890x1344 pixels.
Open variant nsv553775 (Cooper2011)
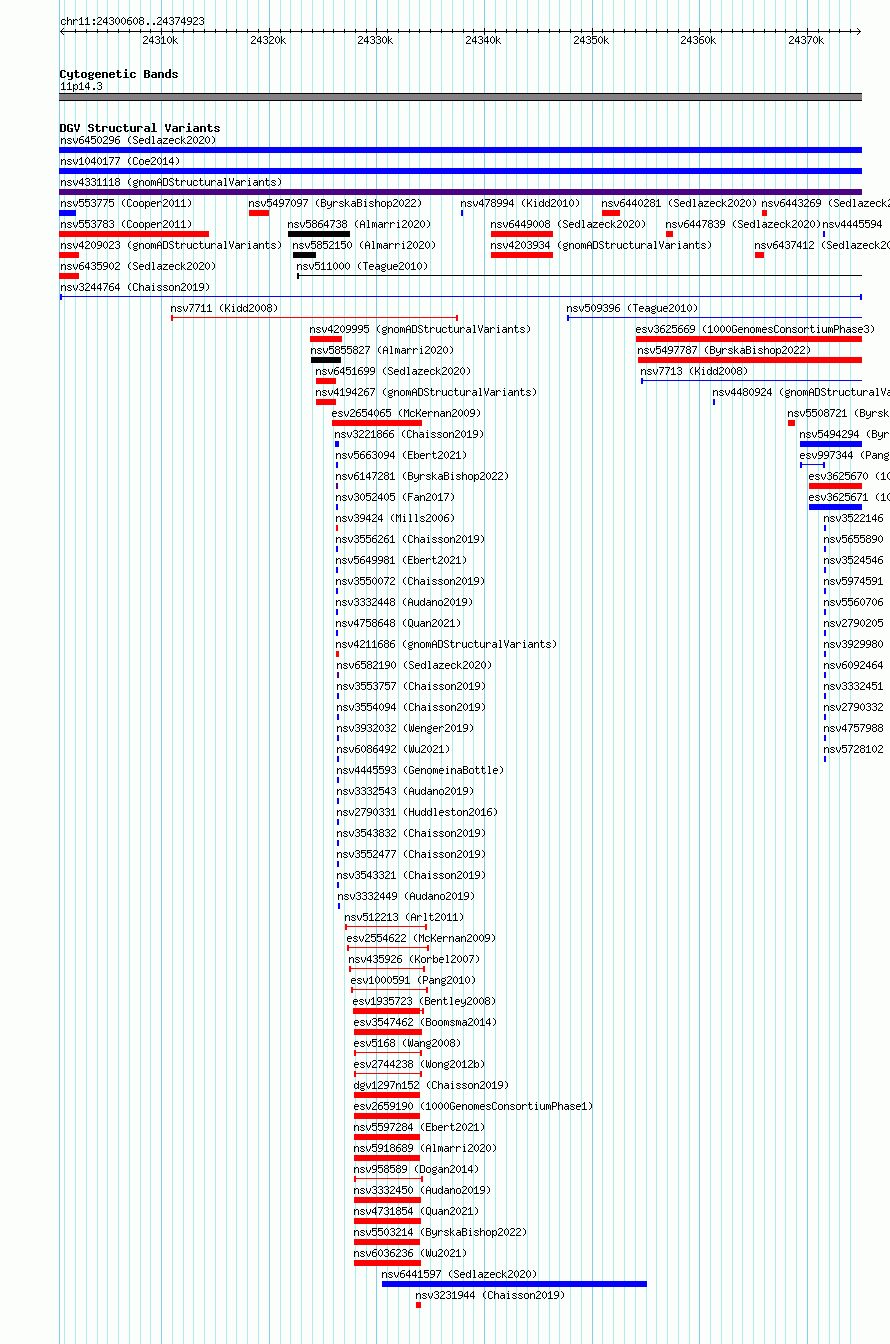click(125, 203)
